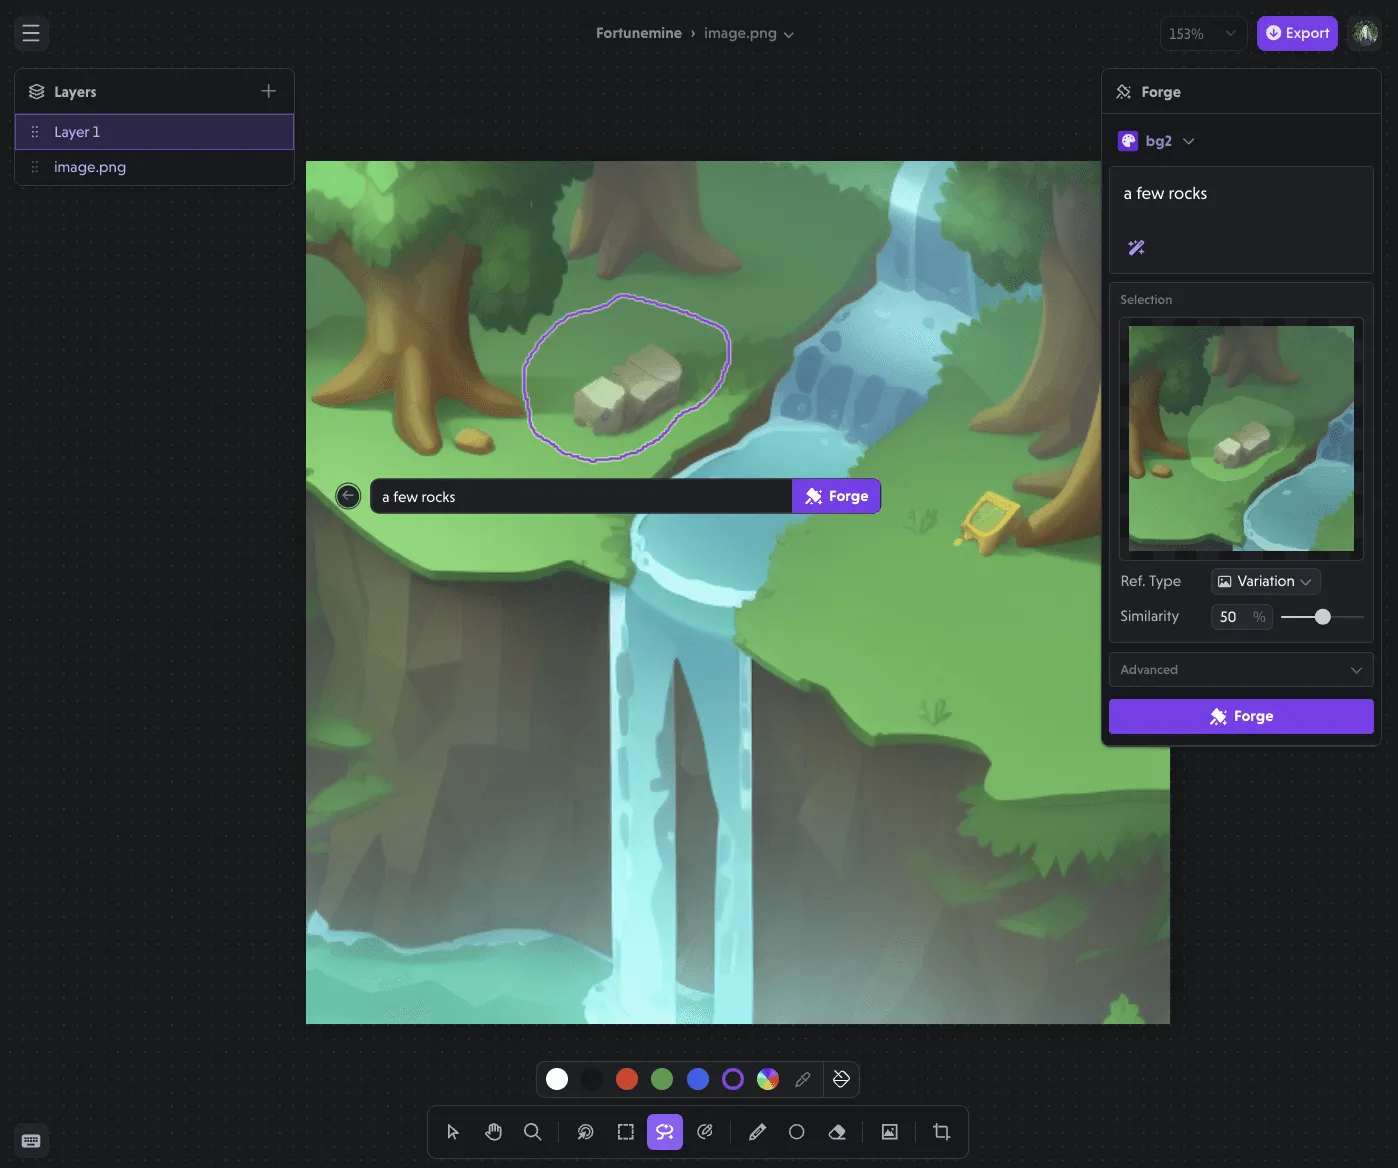The width and height of the screenshot is (1398, 1168).
Task: Pick the red color swatch
Action: [x=627, y=1079]
